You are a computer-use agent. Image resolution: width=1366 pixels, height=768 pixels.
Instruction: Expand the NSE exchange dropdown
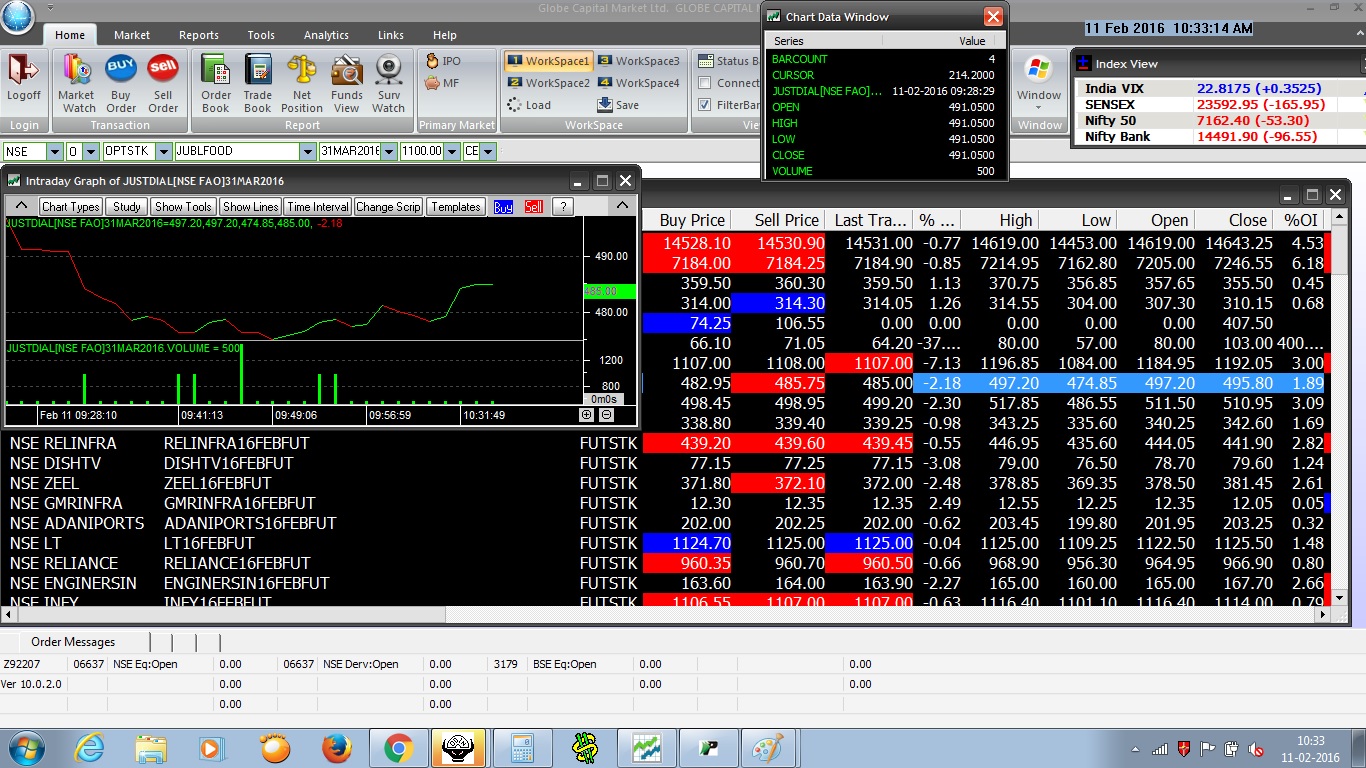click(x=54, y=152)
